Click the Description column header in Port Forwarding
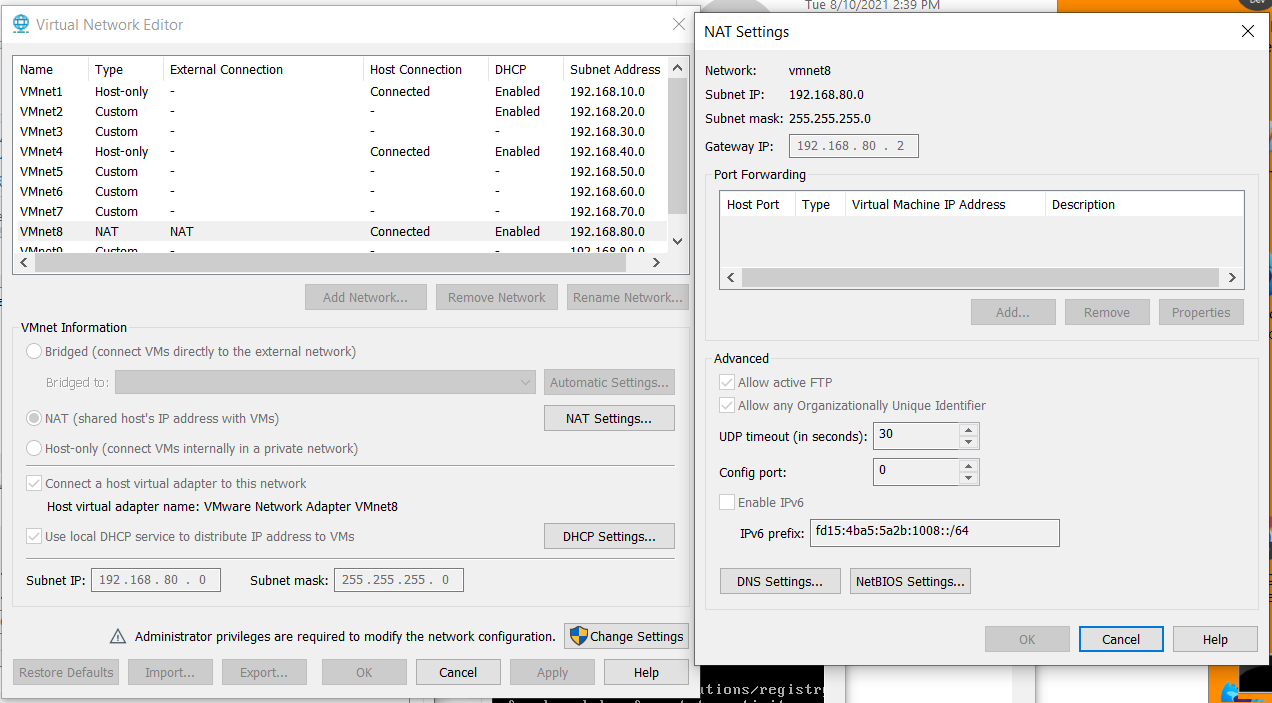This screenshot has height=703, width=1272. (1145, 204)
